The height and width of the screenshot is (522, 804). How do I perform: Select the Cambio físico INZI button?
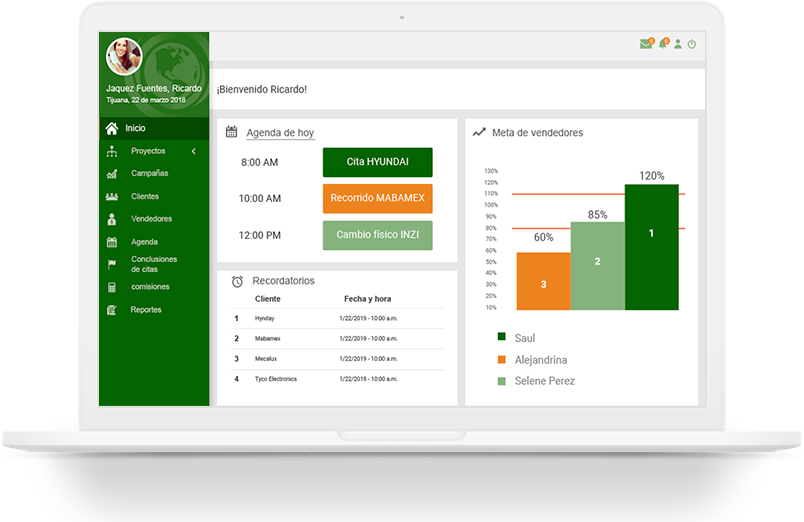pos(377,235)
